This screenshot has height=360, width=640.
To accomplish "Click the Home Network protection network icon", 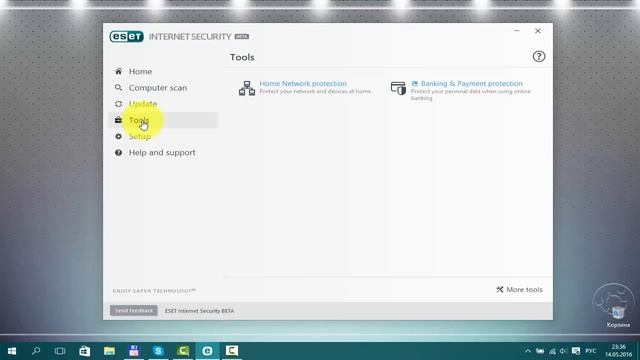I will [x=247, y=88].
